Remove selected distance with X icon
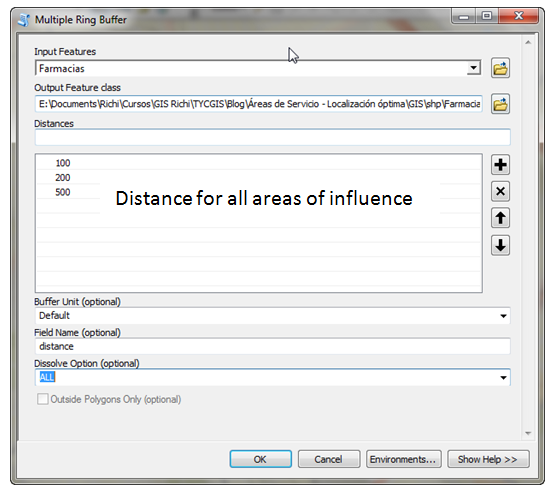Screen dimensions: 553x491 (500, 192)
